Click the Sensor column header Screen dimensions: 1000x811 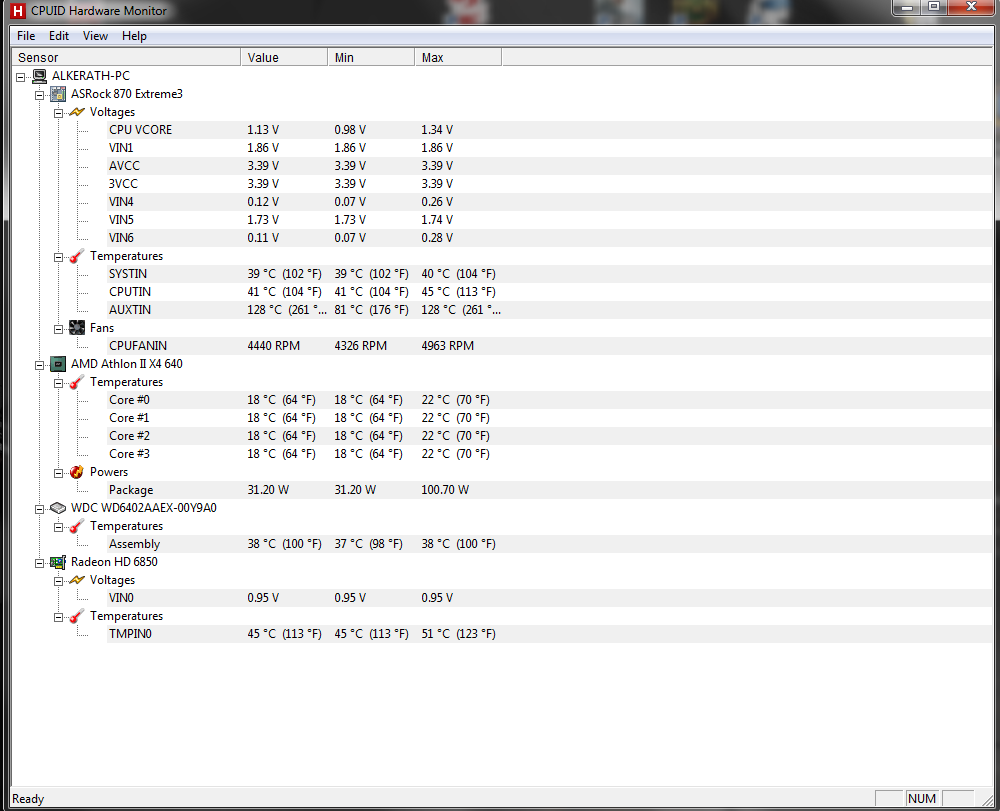pyautogui.click(x=126, y=57)
